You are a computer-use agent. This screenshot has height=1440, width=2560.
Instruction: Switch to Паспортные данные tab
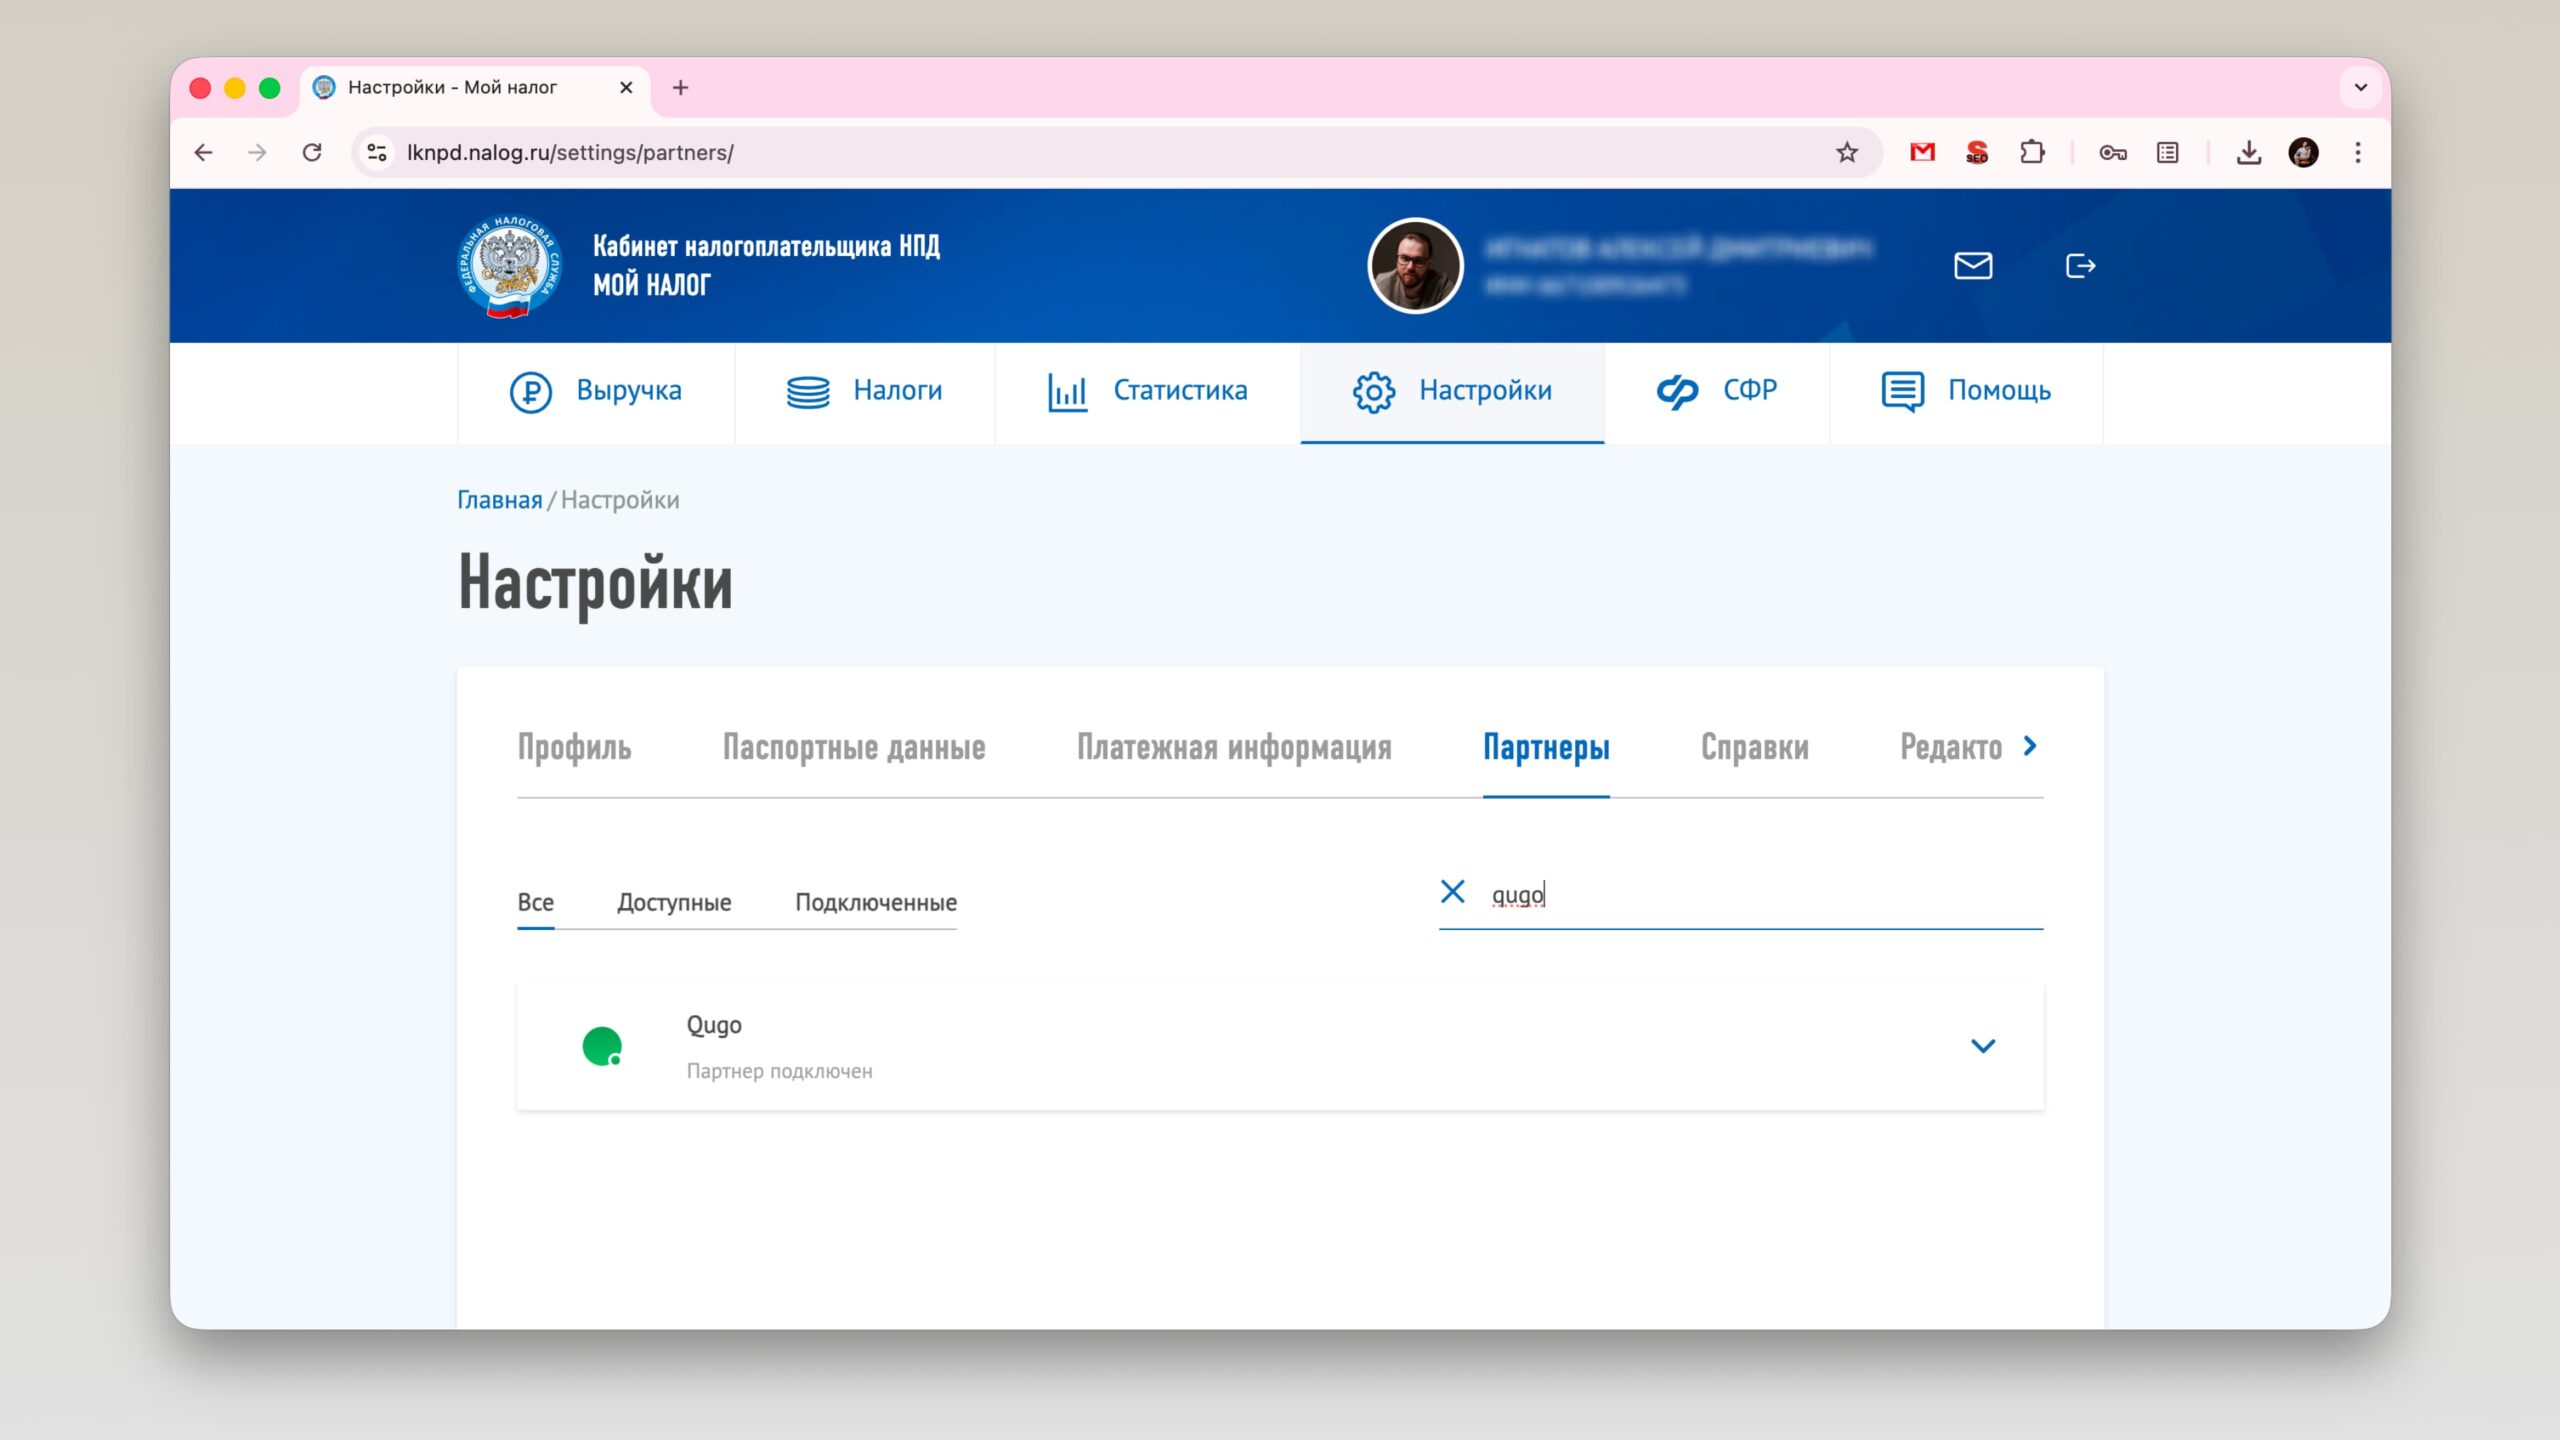pyautogui.click(x=853, y=748)
